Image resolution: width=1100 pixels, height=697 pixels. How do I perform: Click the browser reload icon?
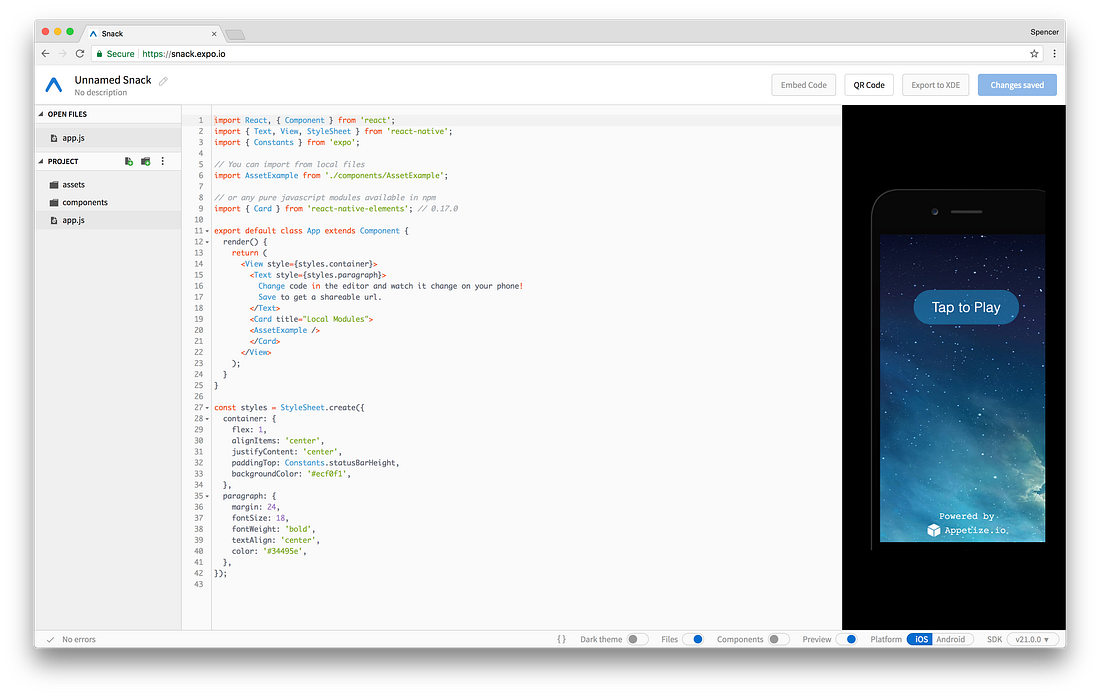(80, 53)
